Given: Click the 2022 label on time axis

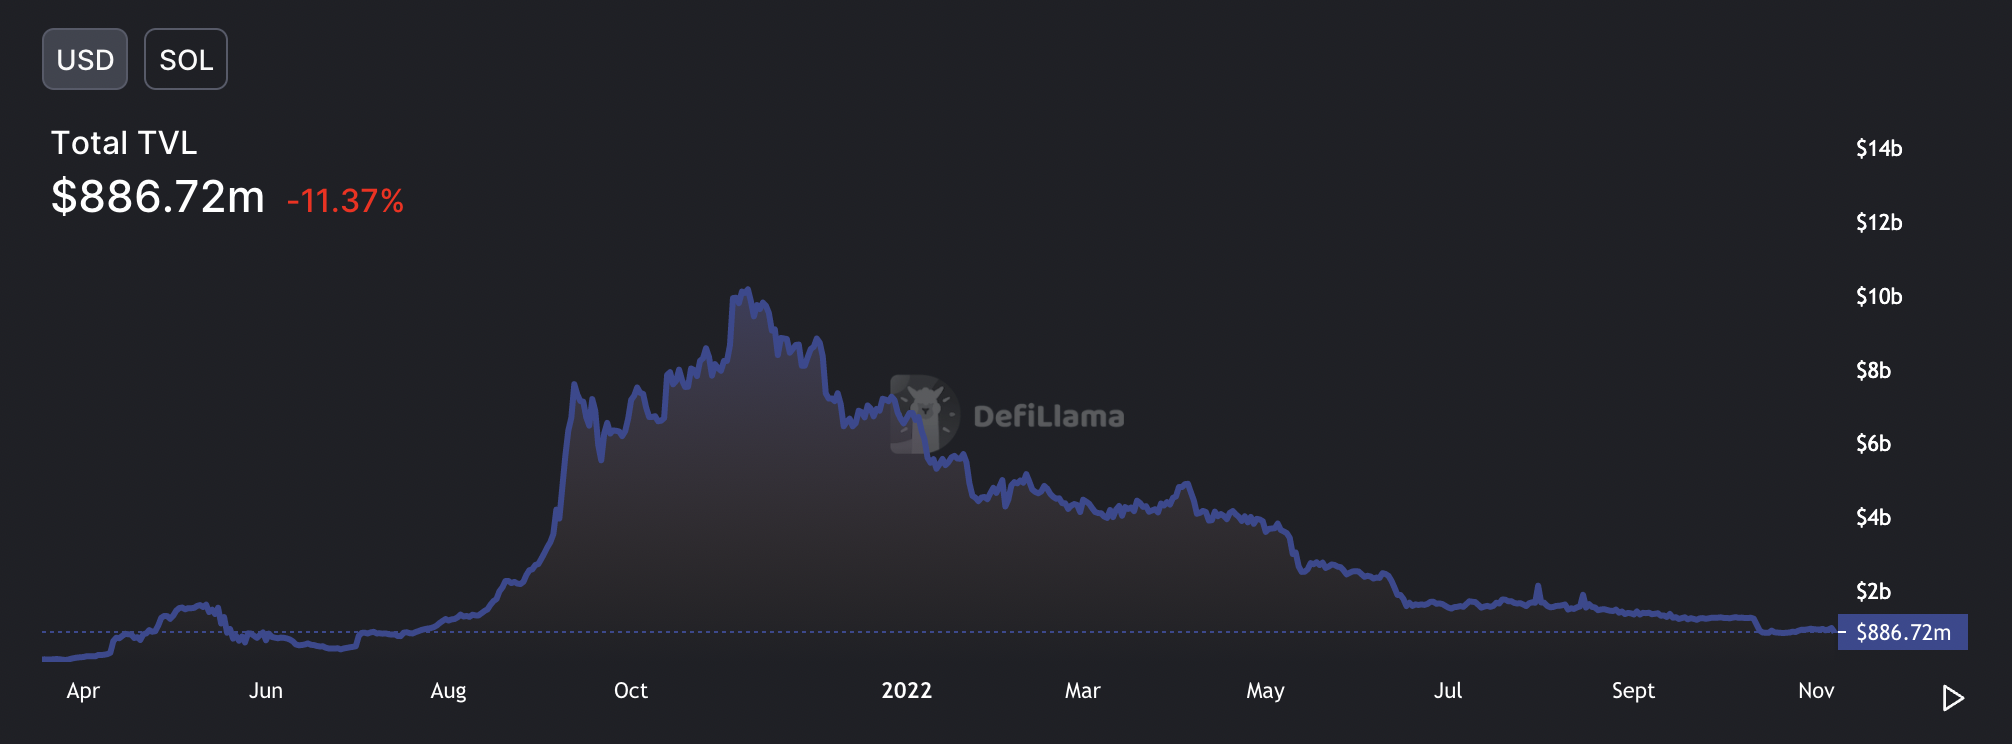Looking at the screenshot, I should click(906, 691).
